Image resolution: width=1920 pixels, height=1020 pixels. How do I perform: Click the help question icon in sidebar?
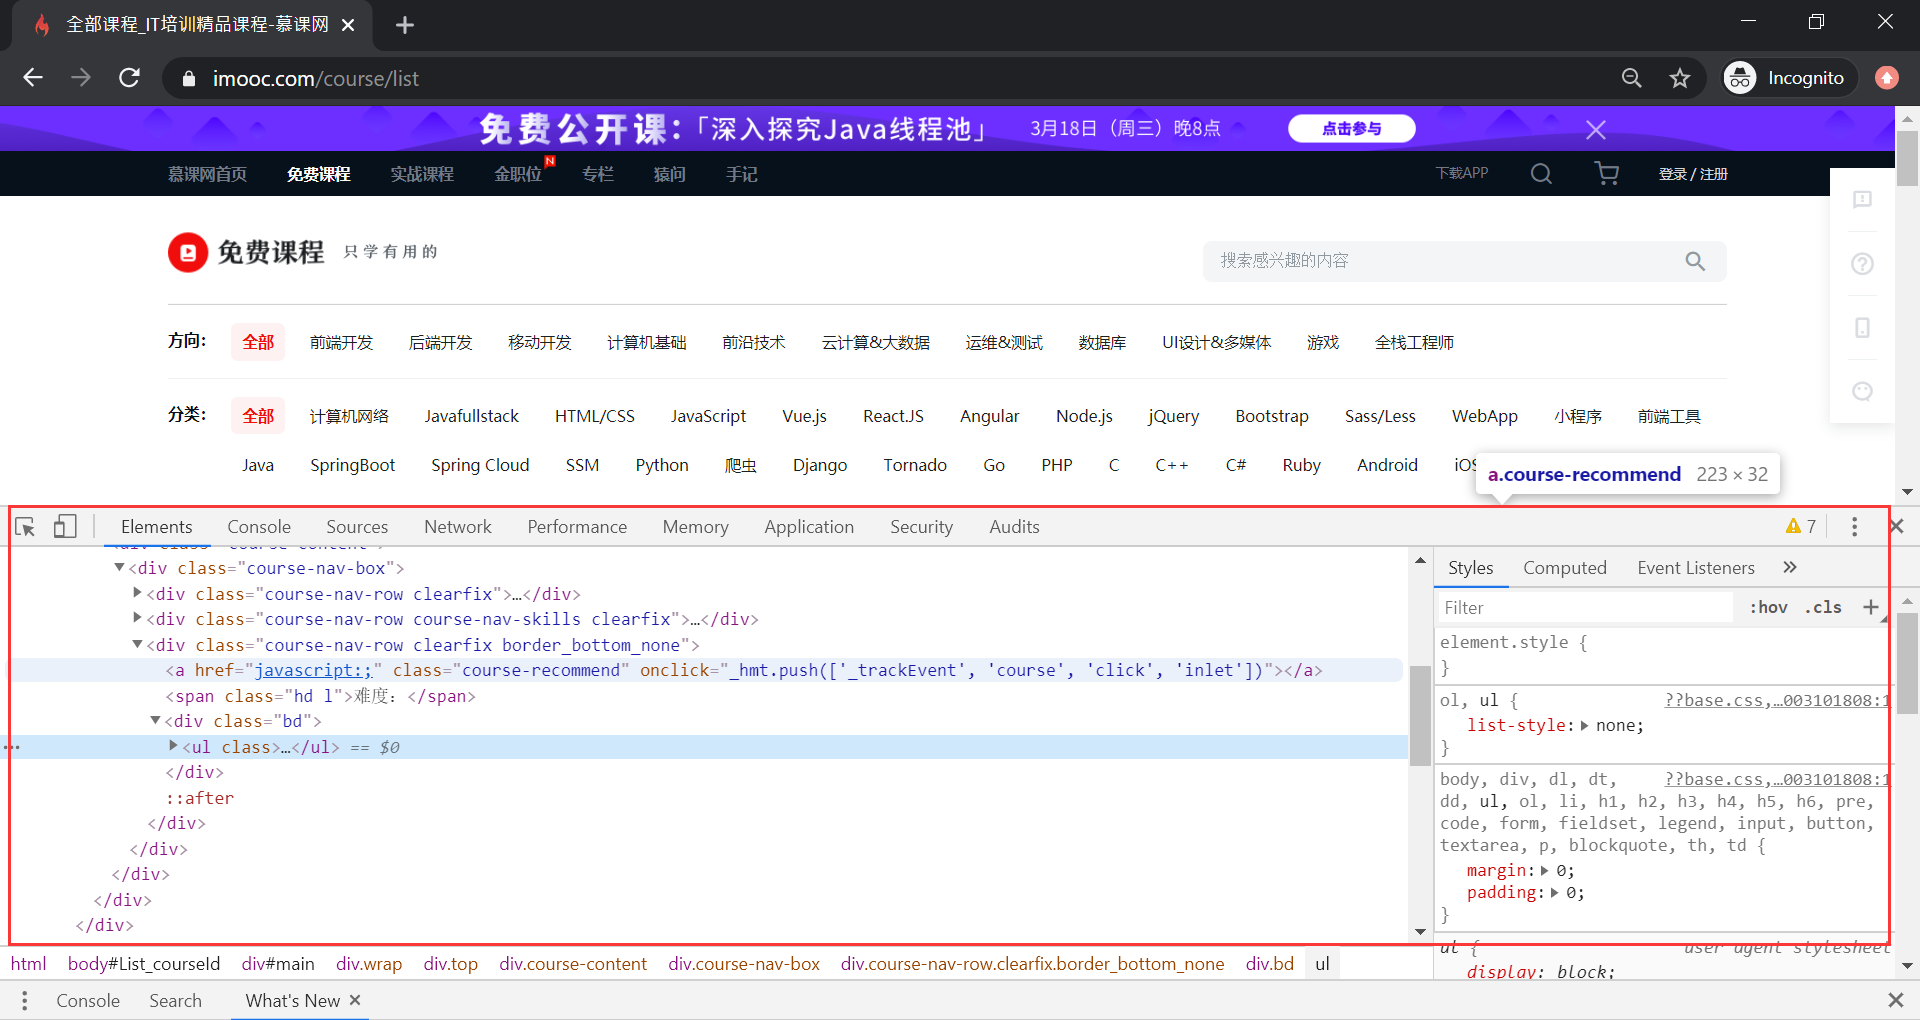coord(1862,264)
